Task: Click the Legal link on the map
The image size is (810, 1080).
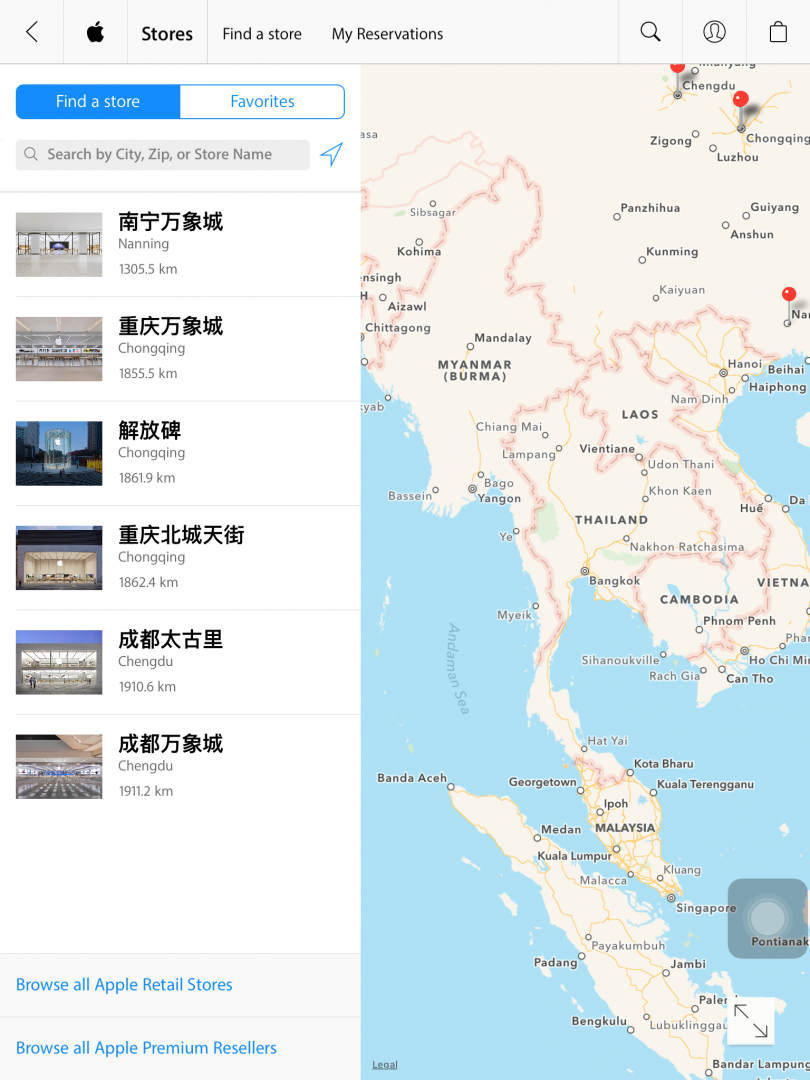Action: point(385,1065)
